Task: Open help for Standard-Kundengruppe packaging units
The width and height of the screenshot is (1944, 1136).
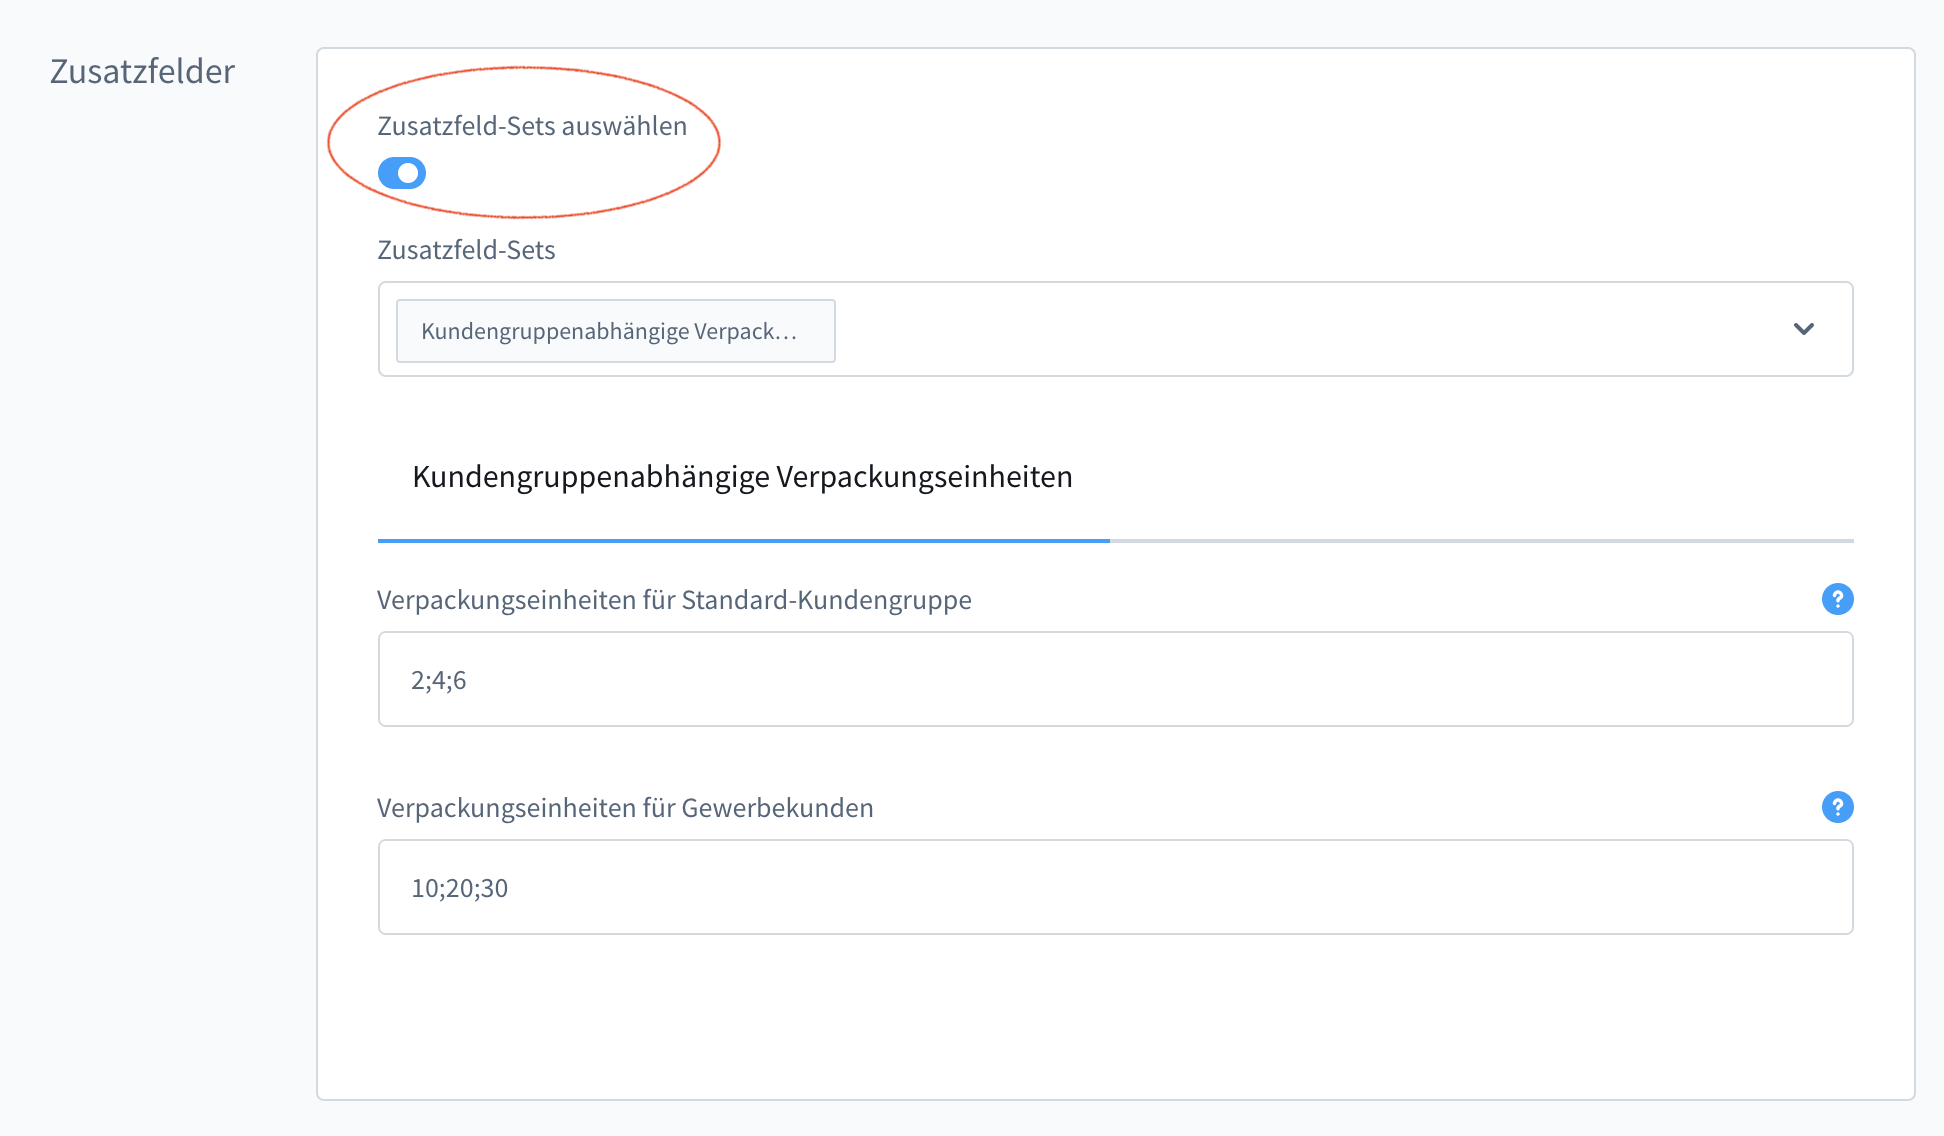Action: coord(1837,599)
